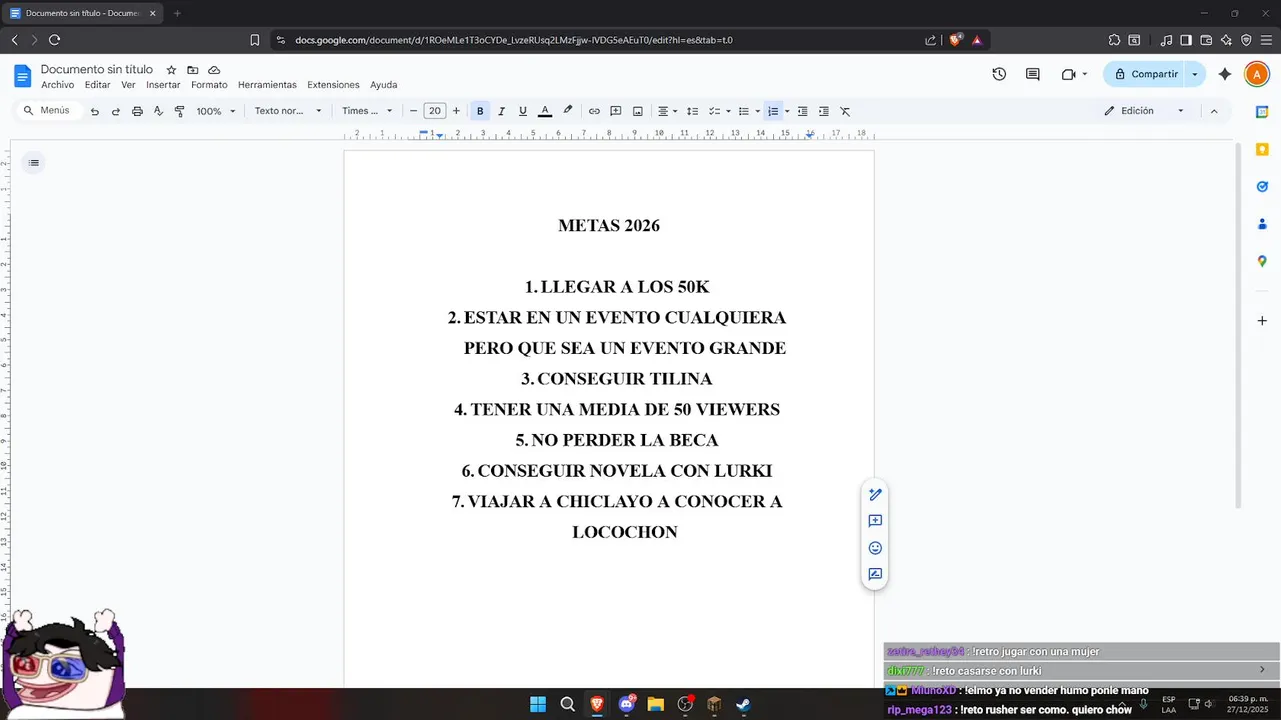The image size is (1281, 720).
Task: Star the document as favorite
Action: [x=171, y=70]
